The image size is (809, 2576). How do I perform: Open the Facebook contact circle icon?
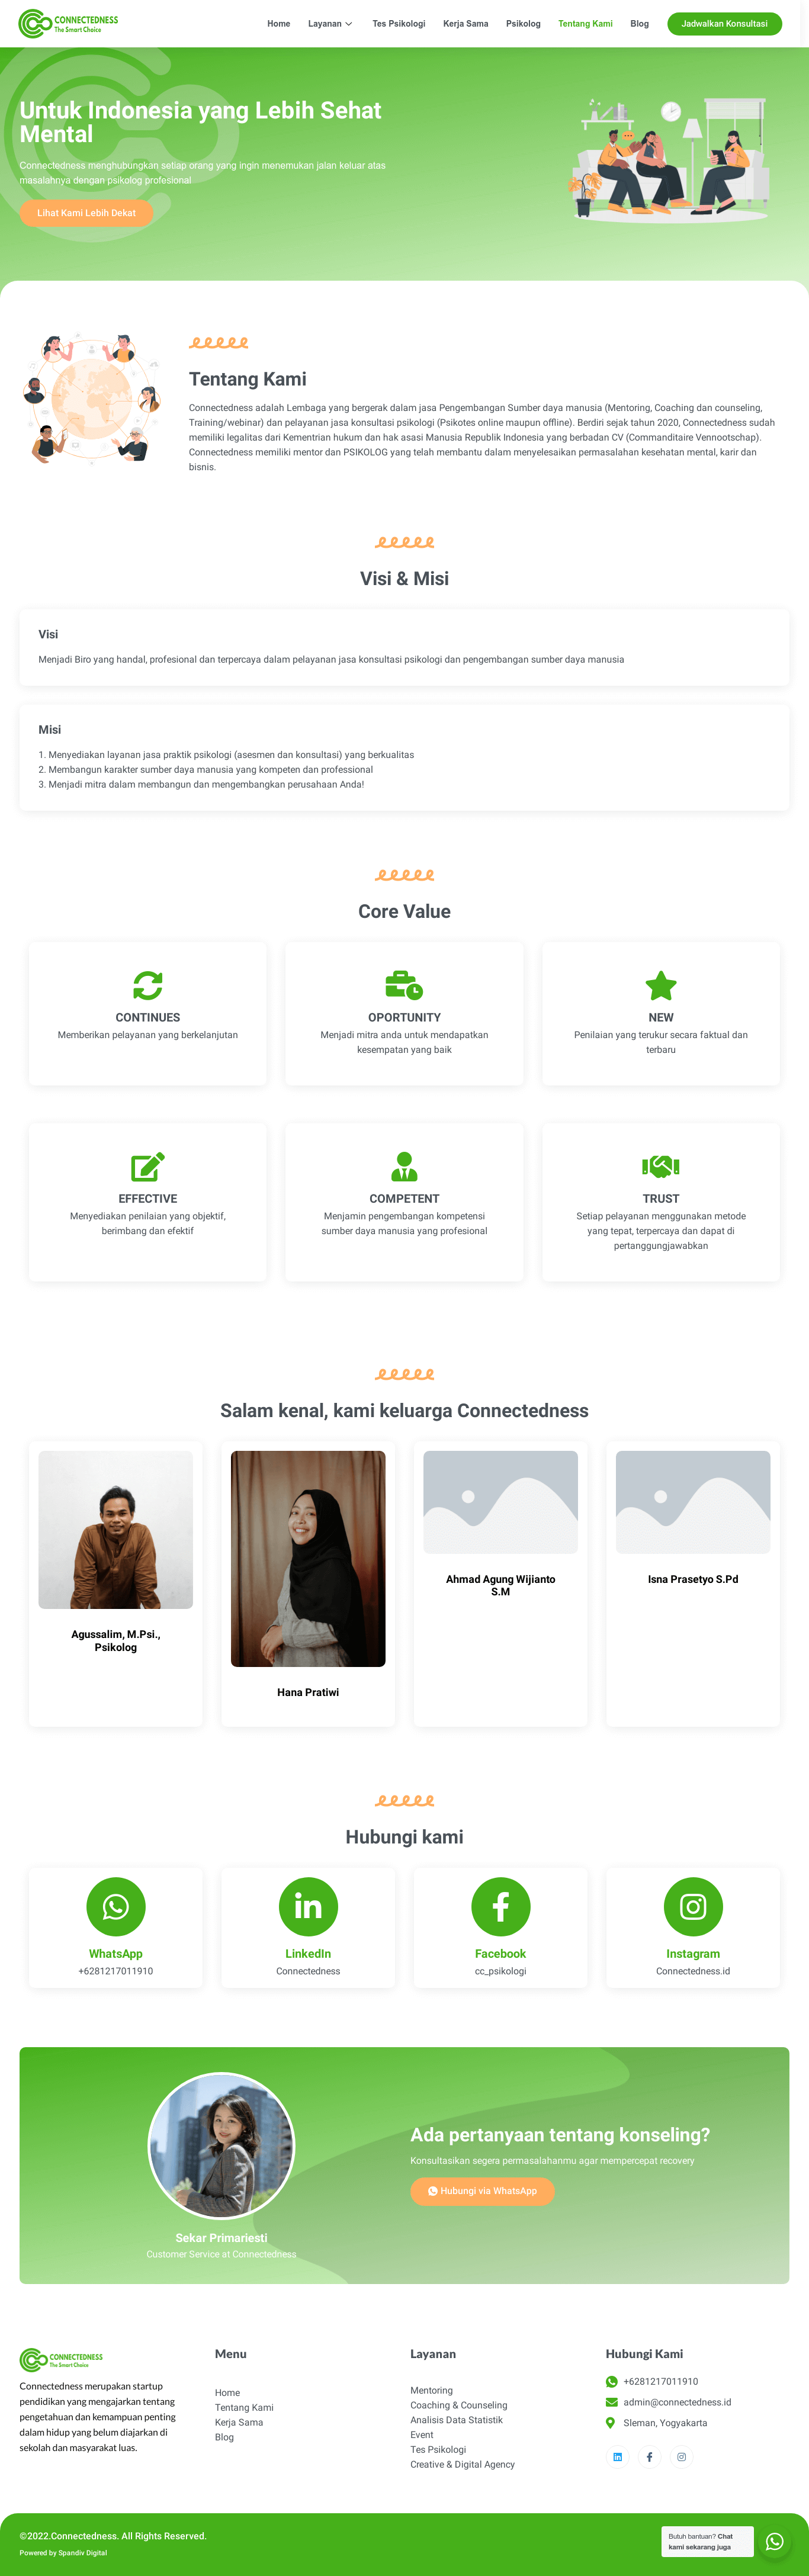click(x=500, y=1906)
